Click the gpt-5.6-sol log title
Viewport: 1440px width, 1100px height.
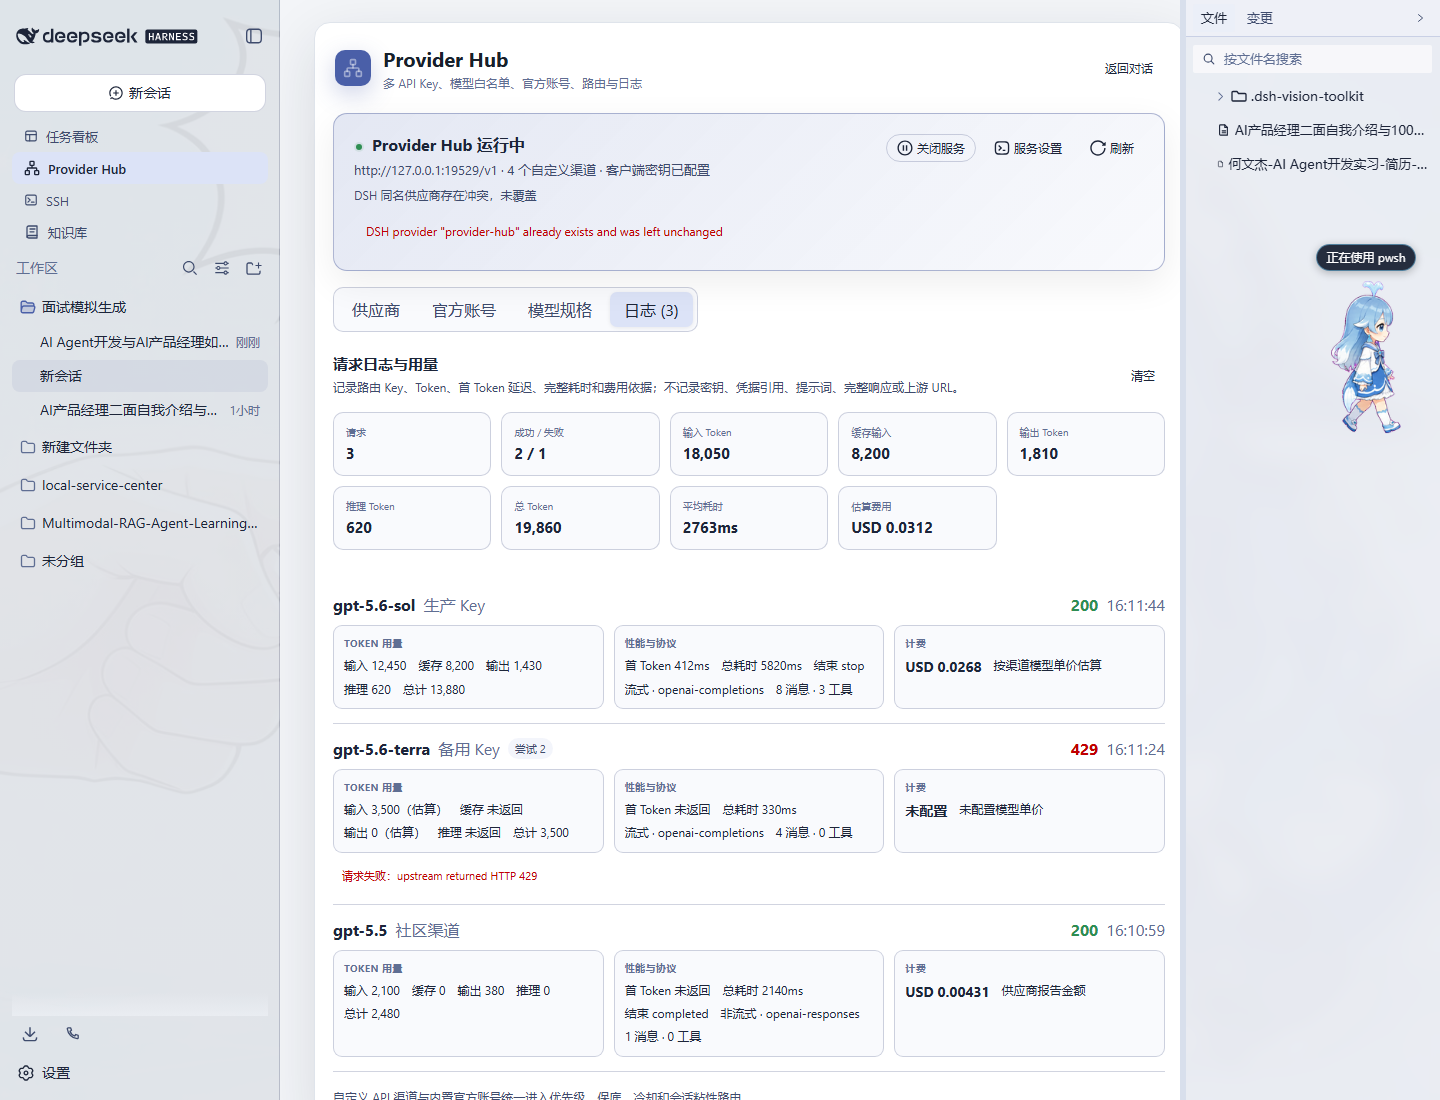374,606
